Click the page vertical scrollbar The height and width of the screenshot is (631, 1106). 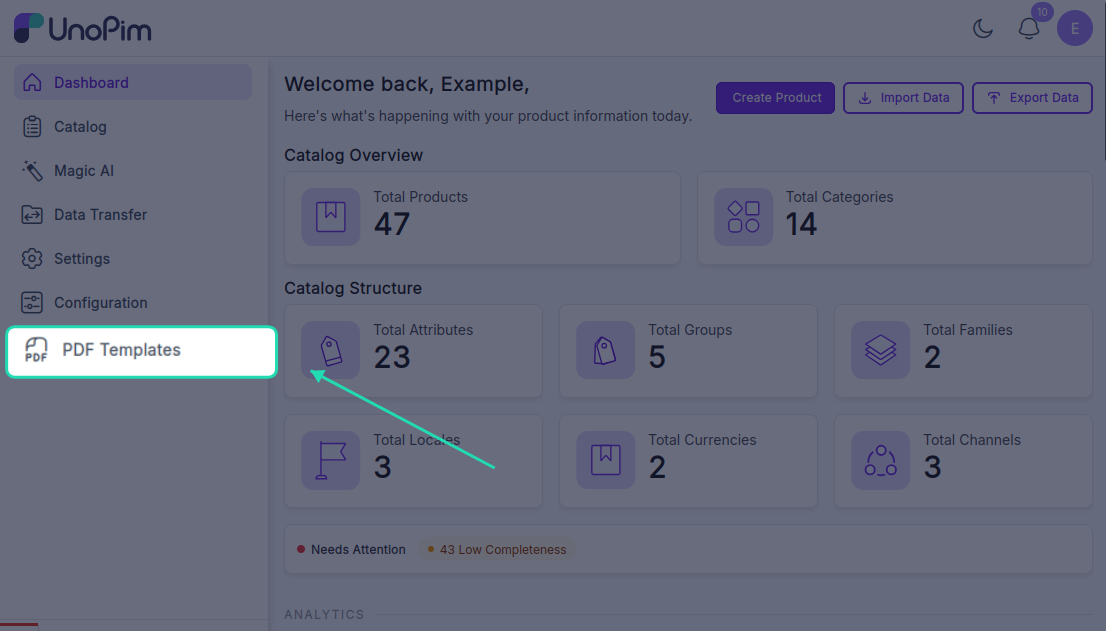[x=1103, y=79]
